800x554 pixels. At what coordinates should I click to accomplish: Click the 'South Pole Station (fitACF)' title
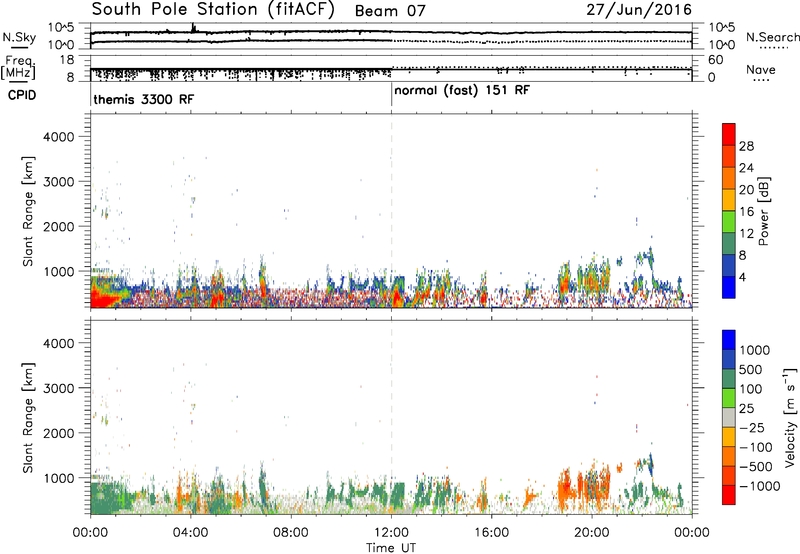(213, 10)
